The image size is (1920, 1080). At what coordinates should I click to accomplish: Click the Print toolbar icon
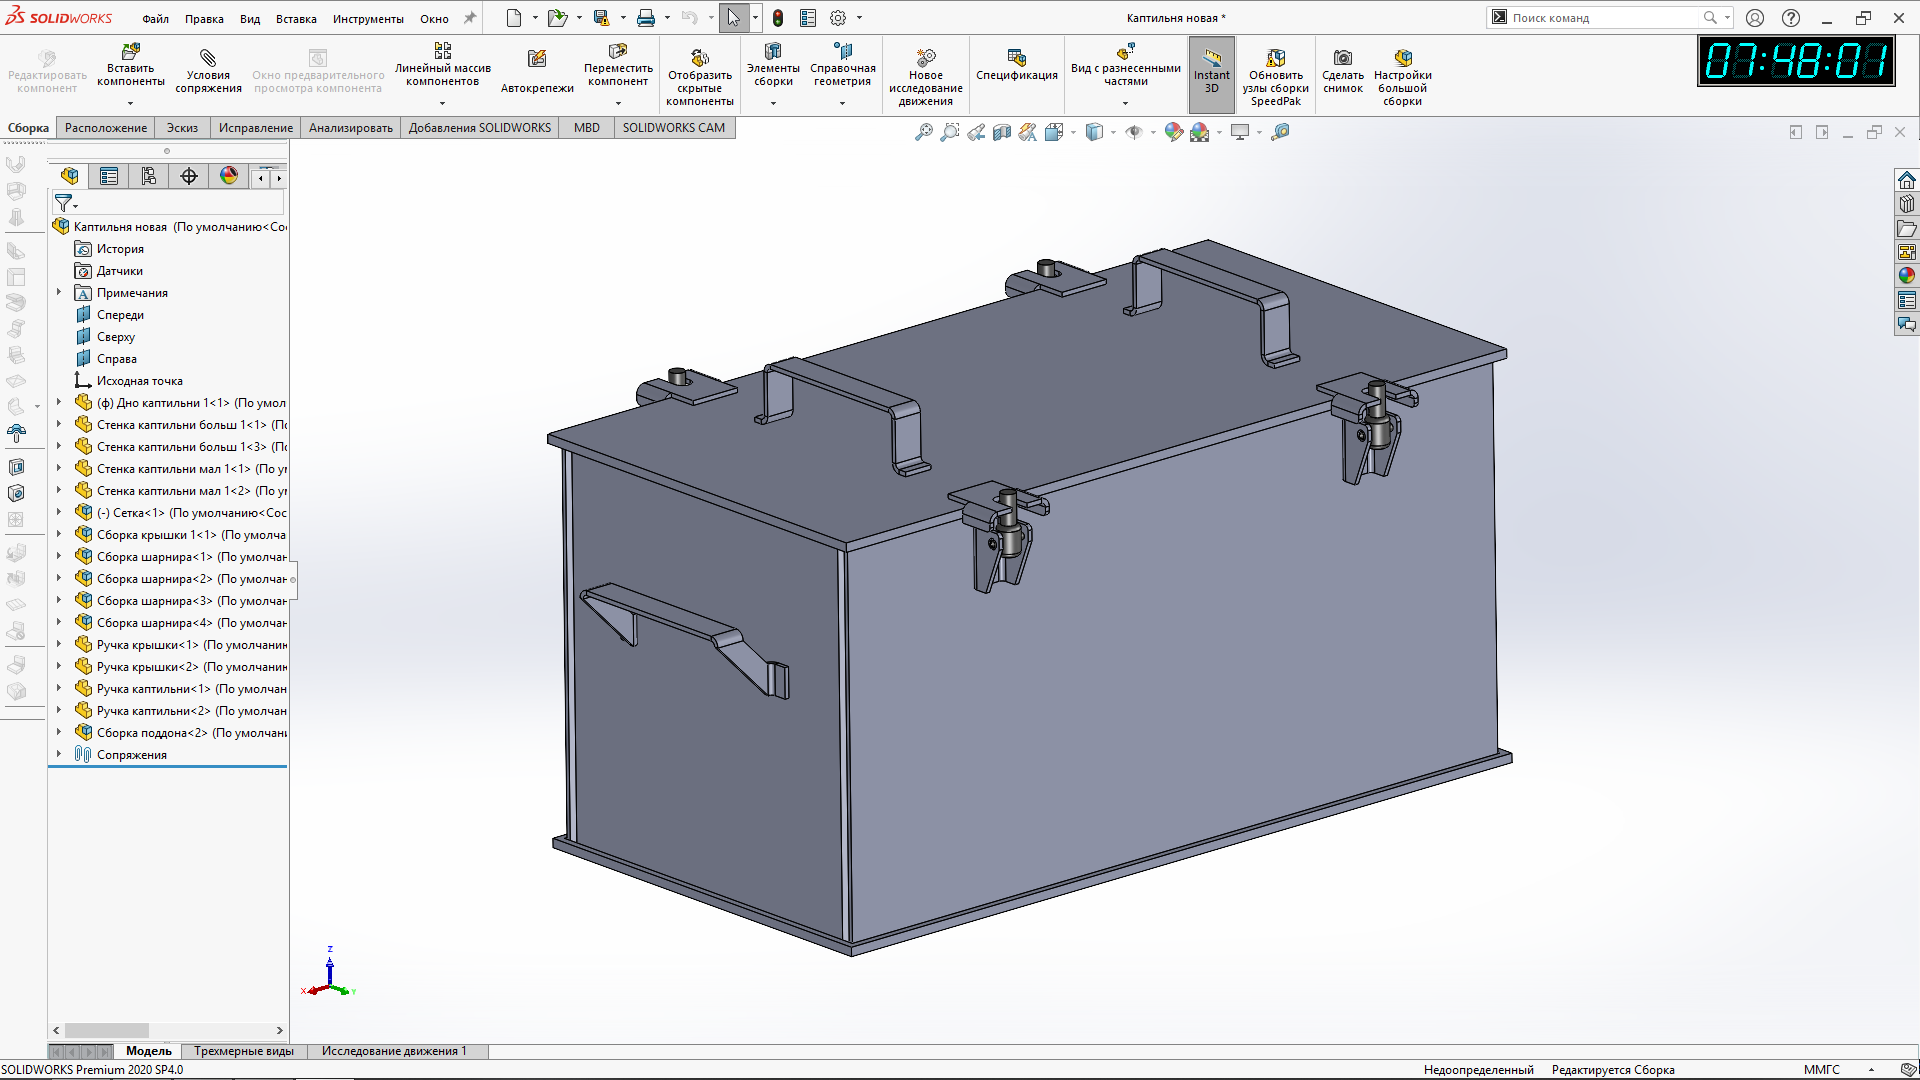[646, 18]
